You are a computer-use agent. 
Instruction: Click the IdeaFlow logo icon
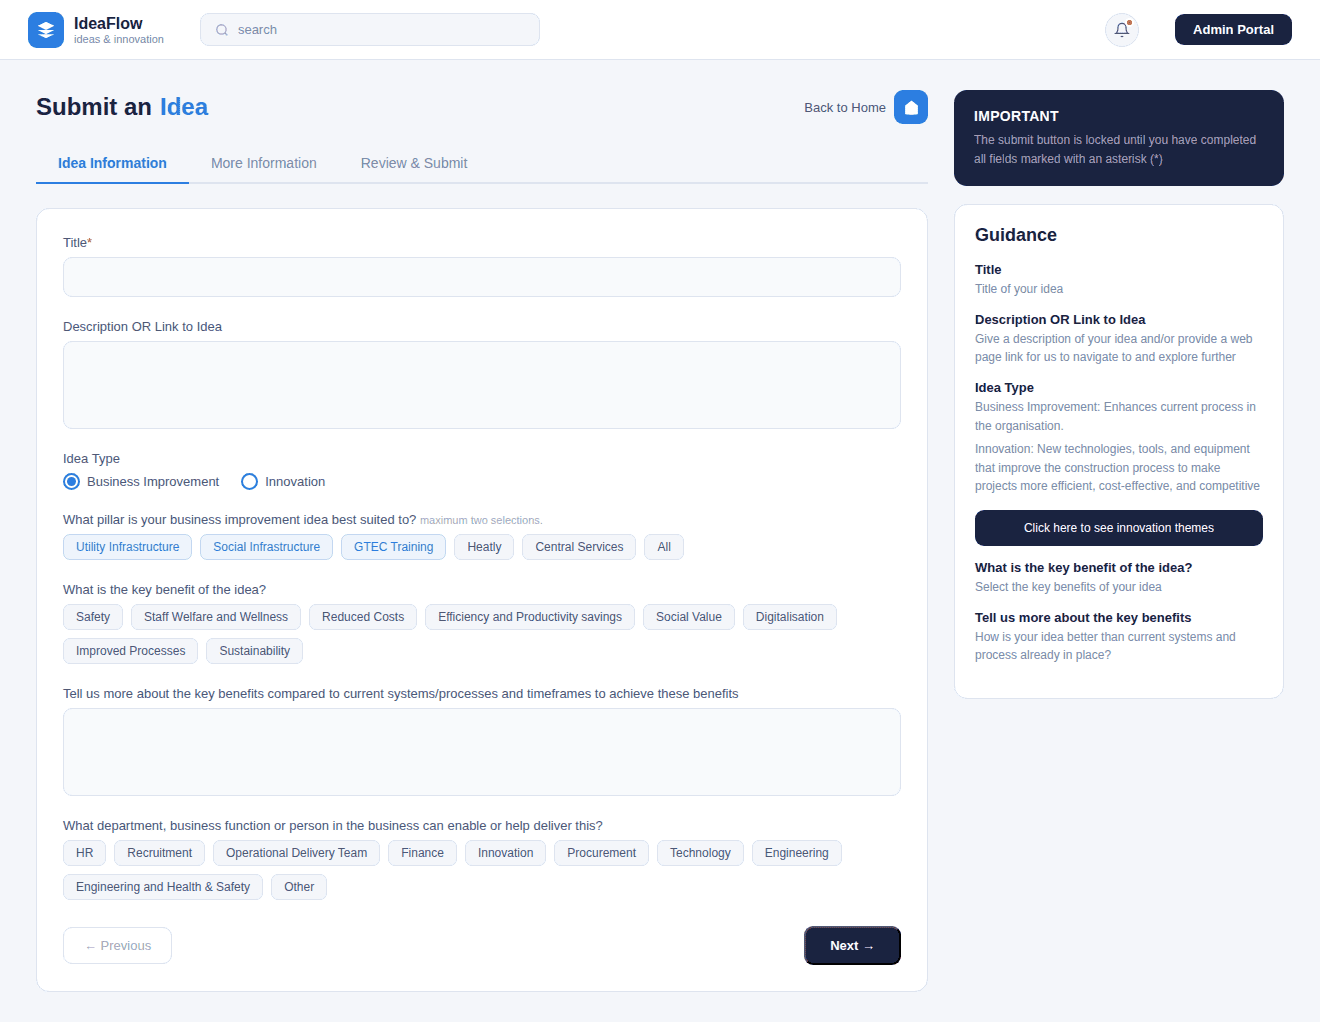tap(46, 30)
